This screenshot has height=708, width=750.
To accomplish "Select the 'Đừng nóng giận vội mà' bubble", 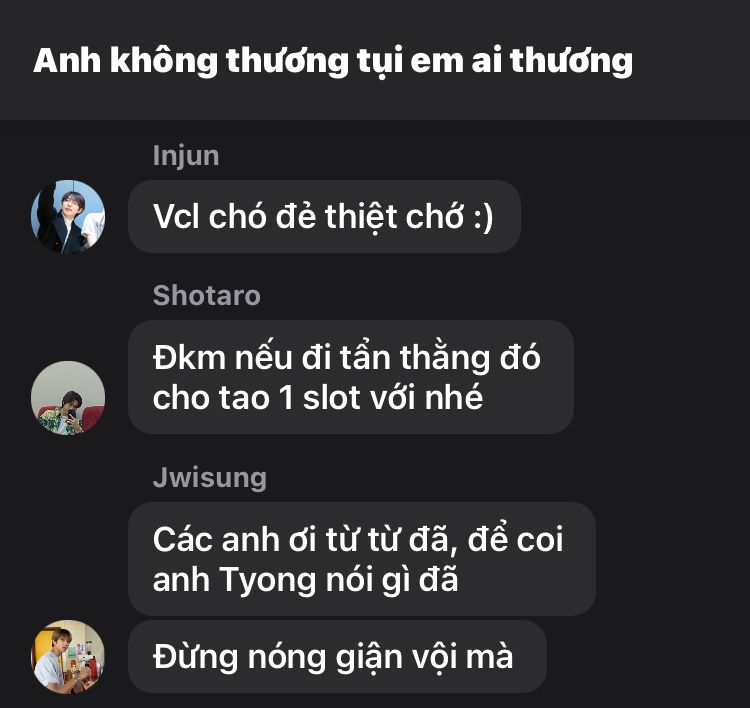I will (337, 656).
